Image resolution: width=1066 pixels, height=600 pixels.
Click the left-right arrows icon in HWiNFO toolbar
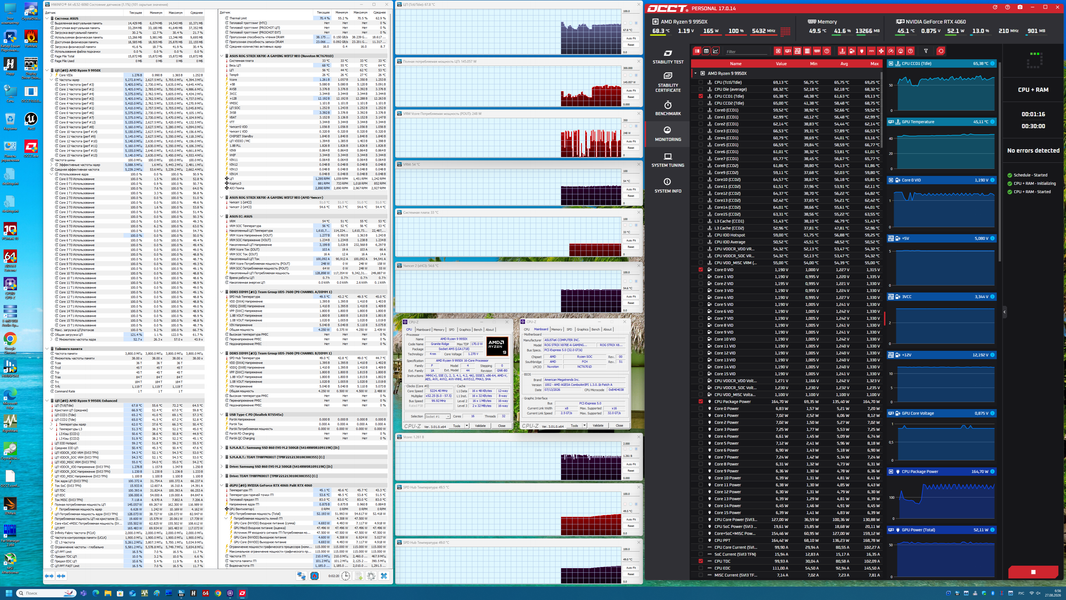tap(49, 576)
